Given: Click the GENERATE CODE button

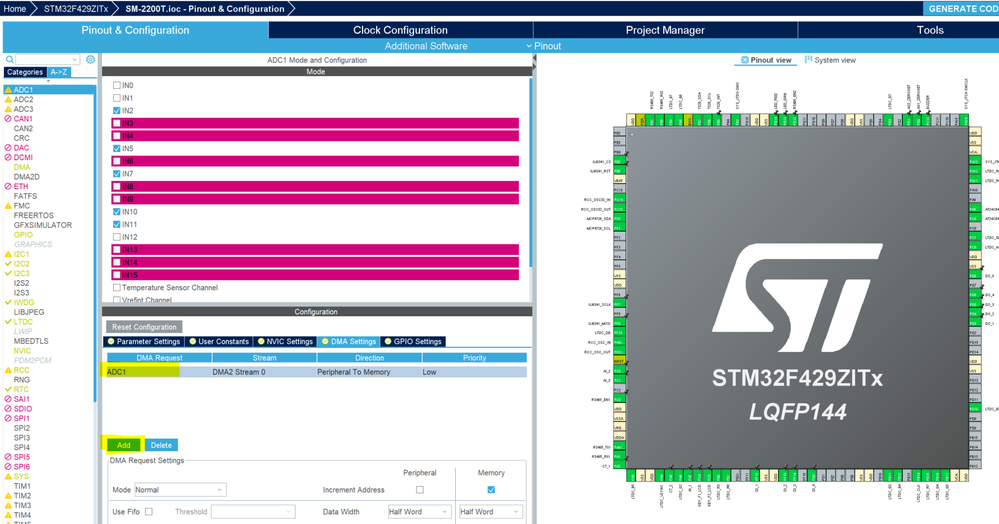Looking at the screenshot, I should pos(961,9).
